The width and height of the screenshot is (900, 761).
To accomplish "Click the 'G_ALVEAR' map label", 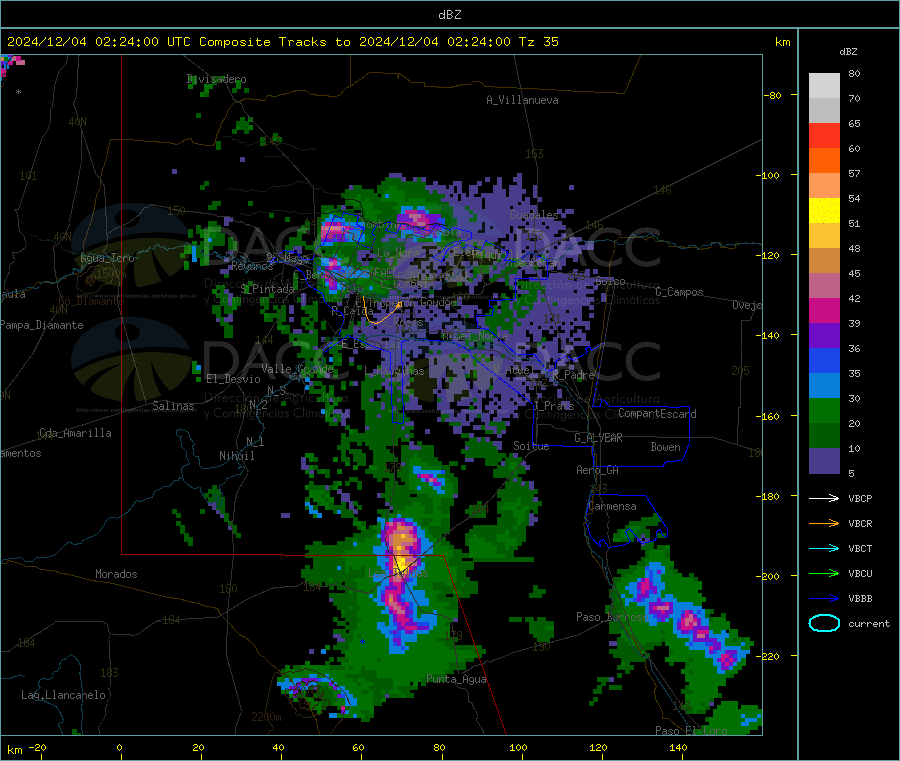I will point(598,438).
